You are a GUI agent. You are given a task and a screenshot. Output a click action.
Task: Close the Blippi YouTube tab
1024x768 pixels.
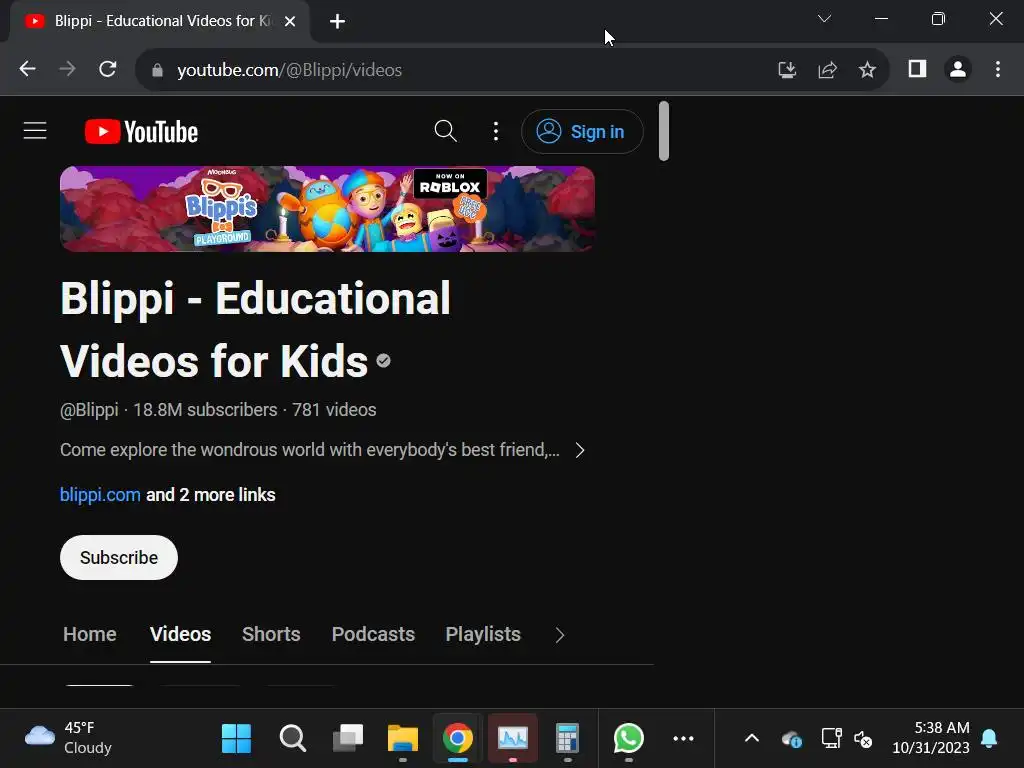(x=290, y=22)
